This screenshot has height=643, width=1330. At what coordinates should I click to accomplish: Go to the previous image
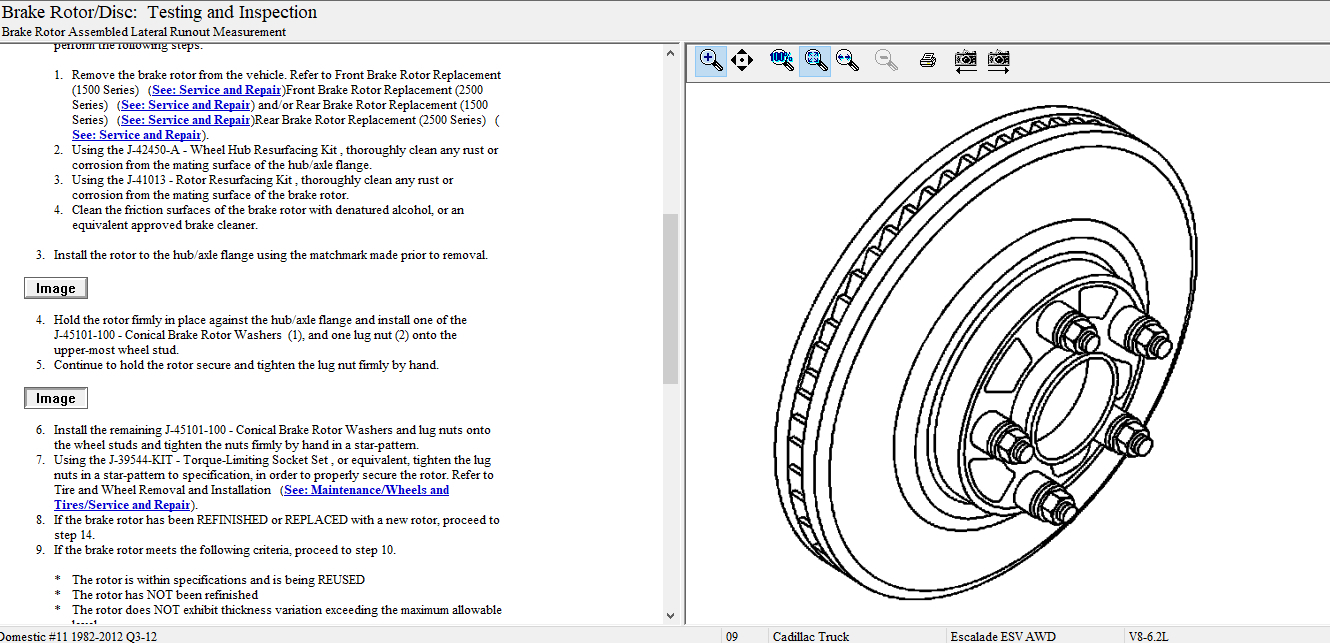[965, 60]
